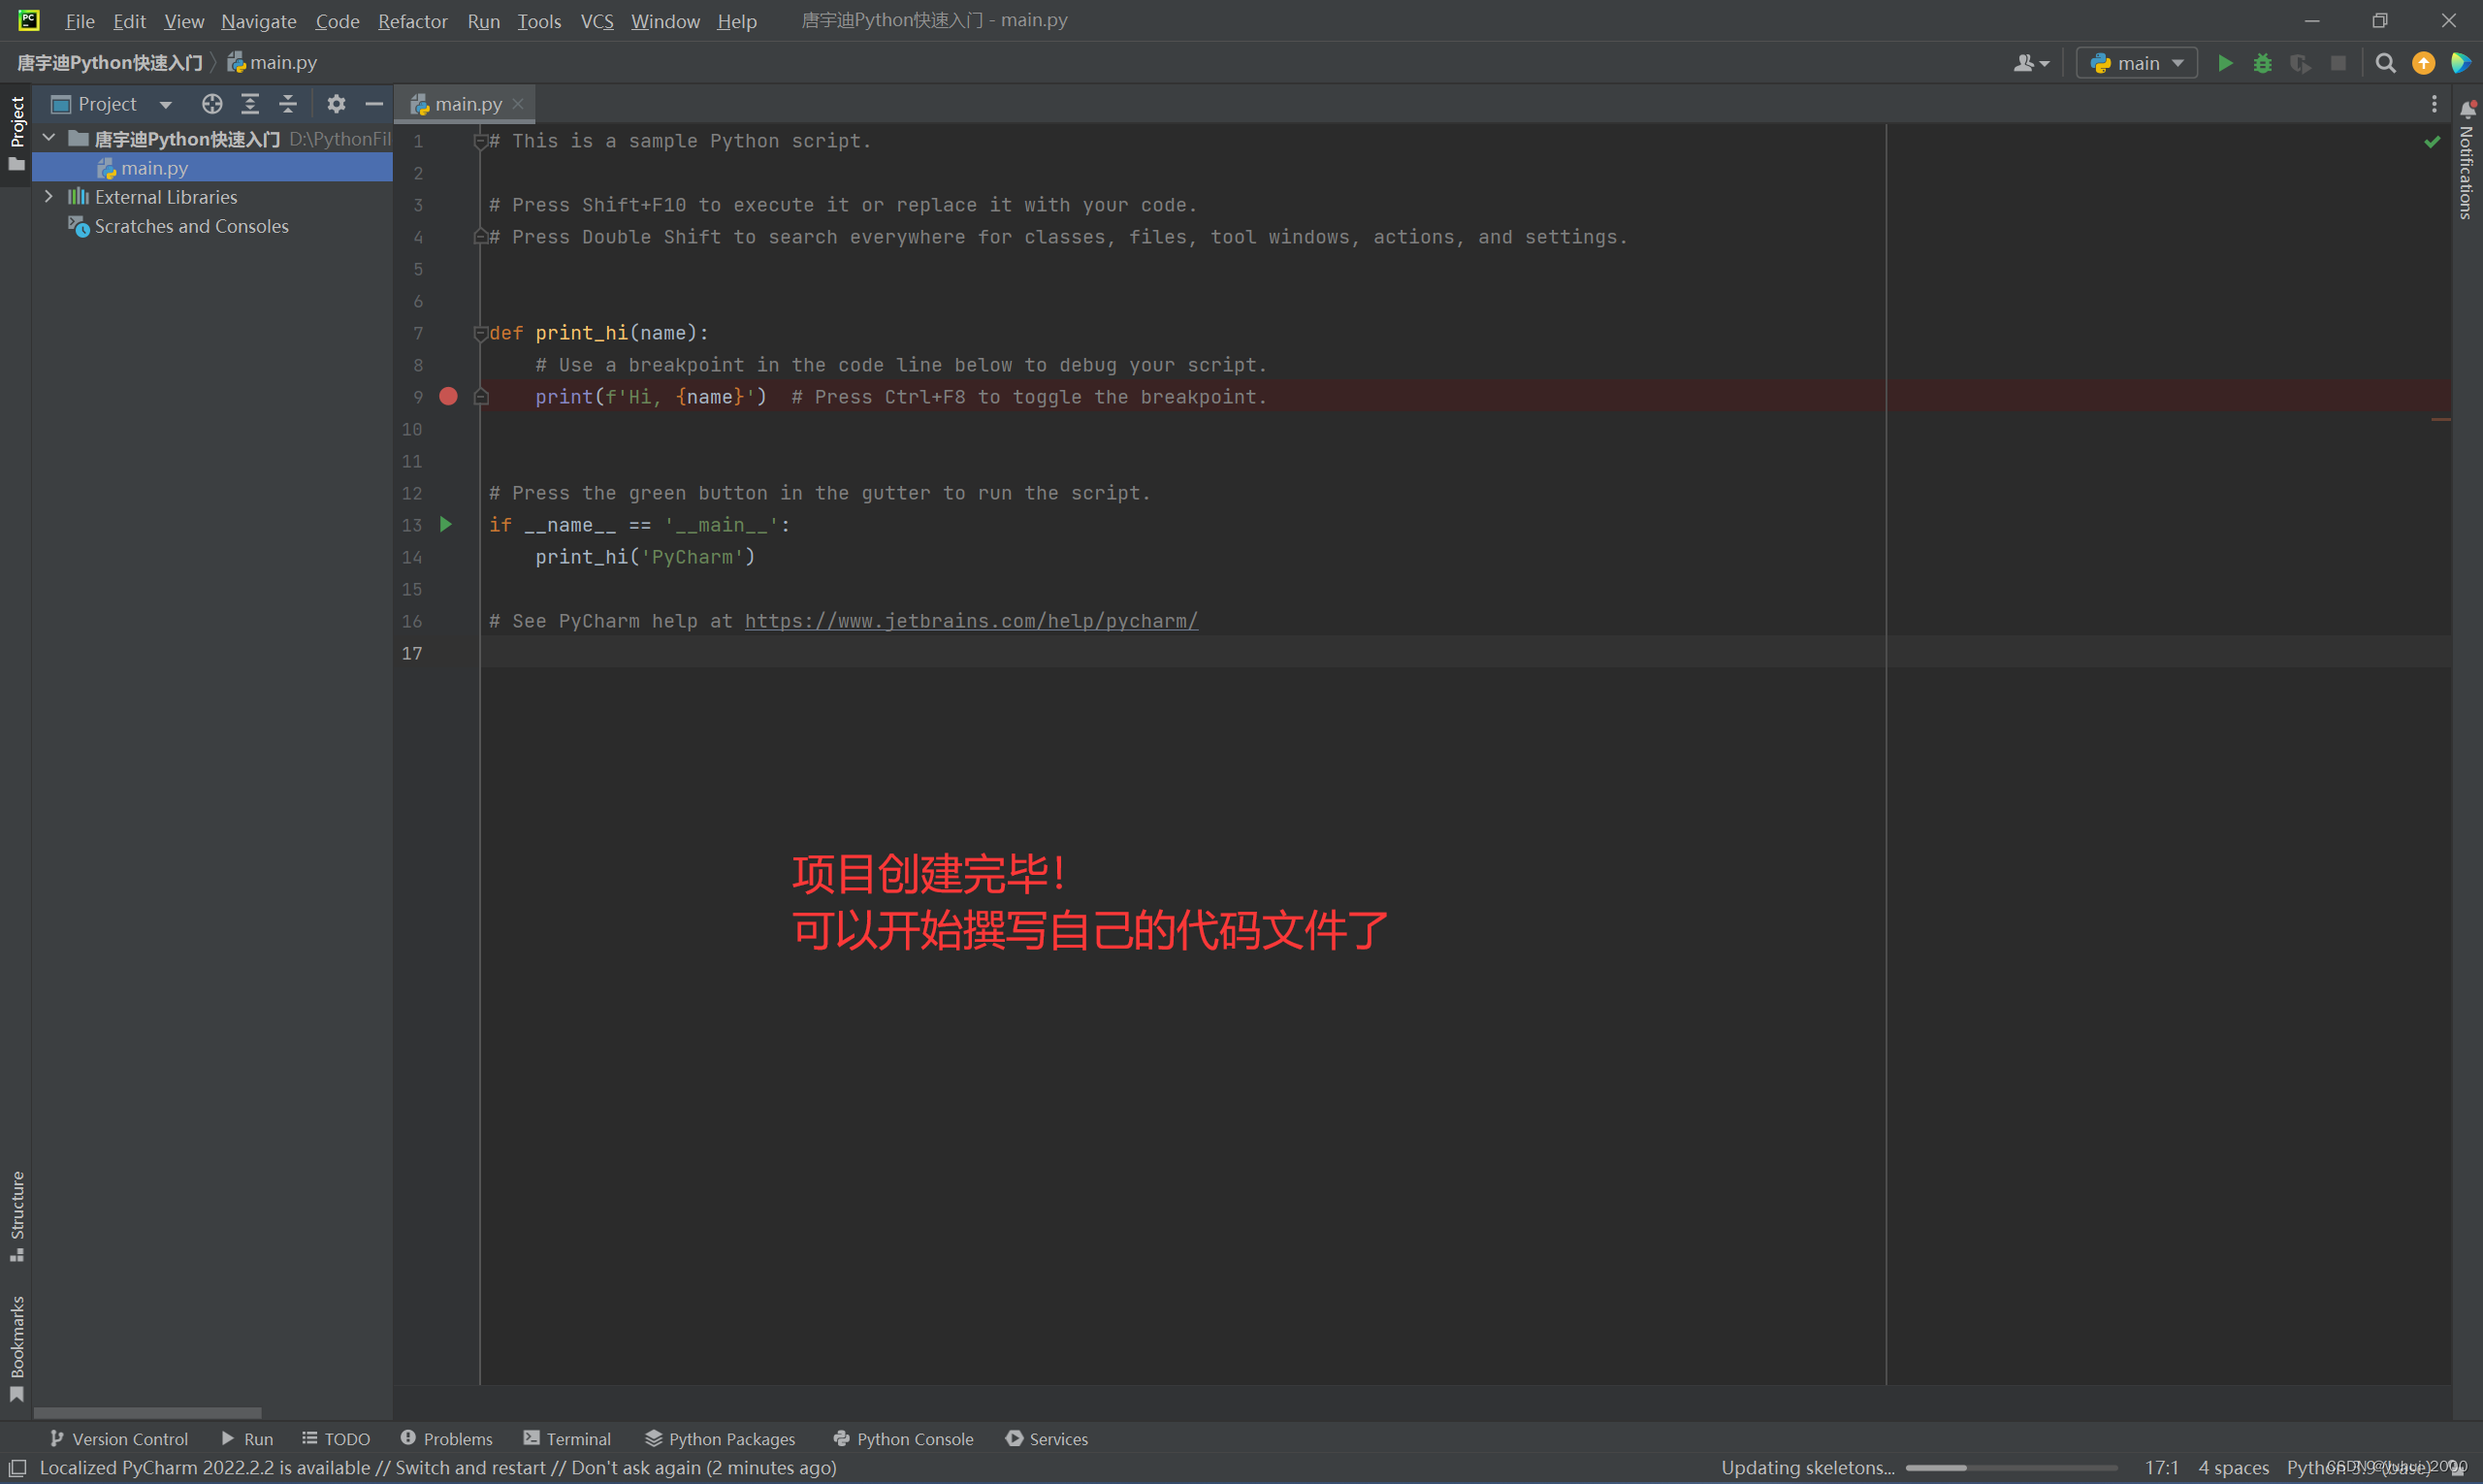Open Project panel gear options
The image size is (2483, 1484).
[336, 104]
